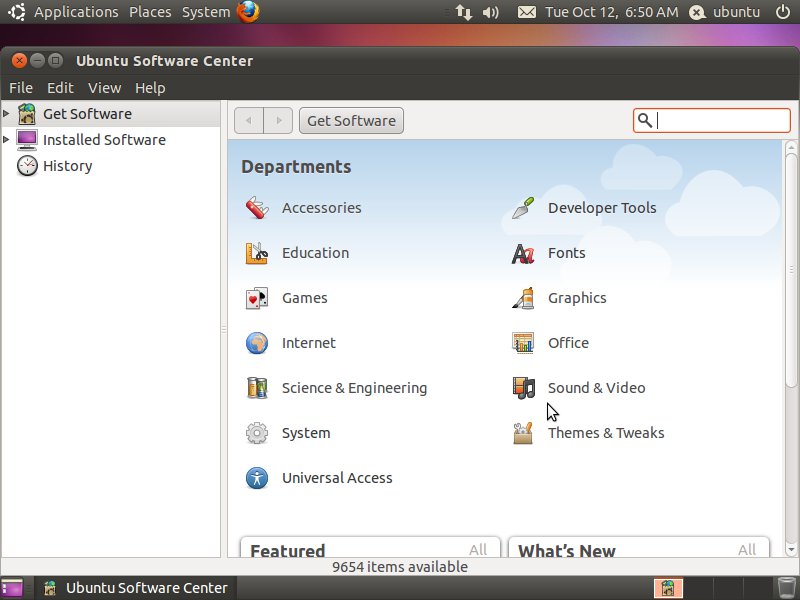Open the Places menu in top panel
Image resolution: width=800 pixels, height=600 pixels.
point(150,12)
